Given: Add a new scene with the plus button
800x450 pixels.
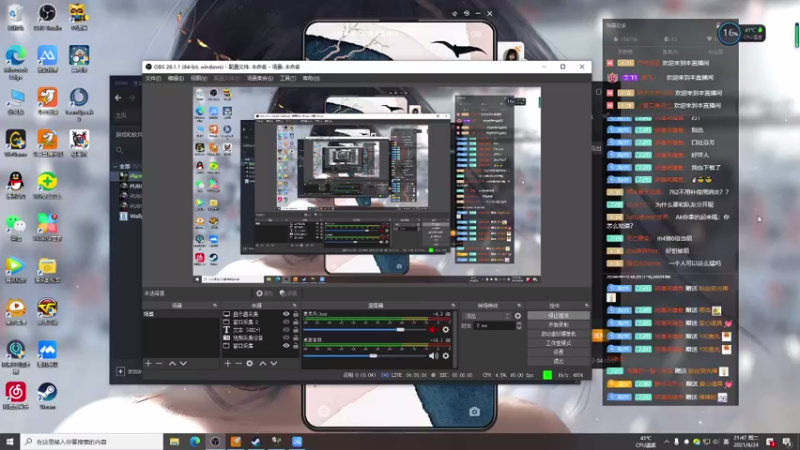Looking at the screenshot, I should [148, 363].
